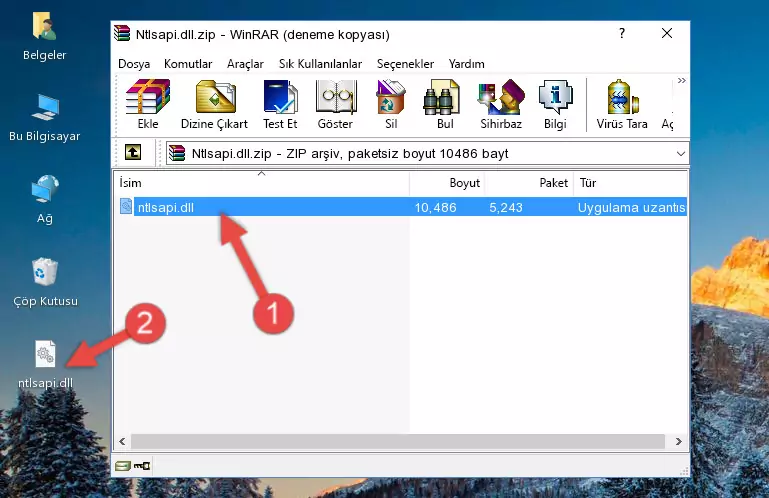The height and width of the screenshot is (498, 769).
Task: Click the 5,243 packed size value
Action: click(506, 208)
